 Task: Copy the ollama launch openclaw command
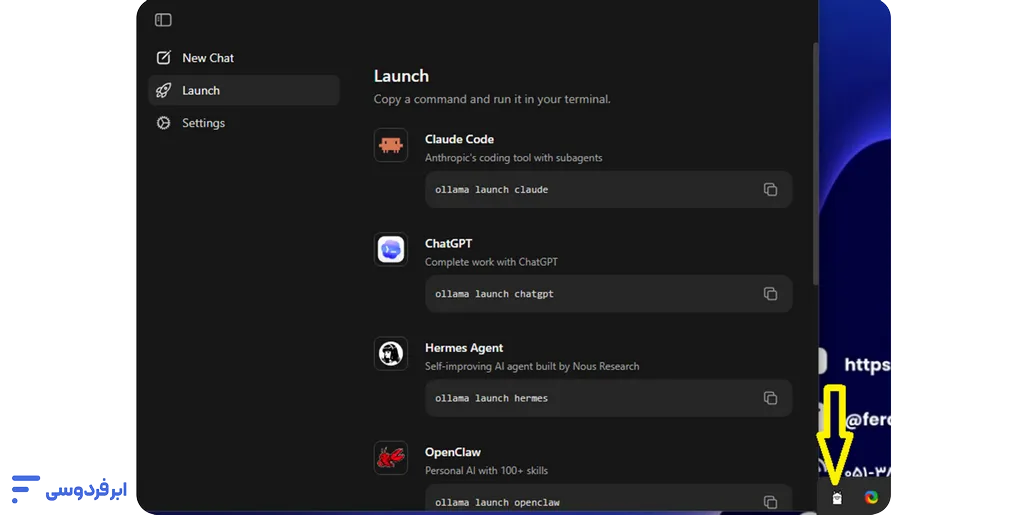771,502
